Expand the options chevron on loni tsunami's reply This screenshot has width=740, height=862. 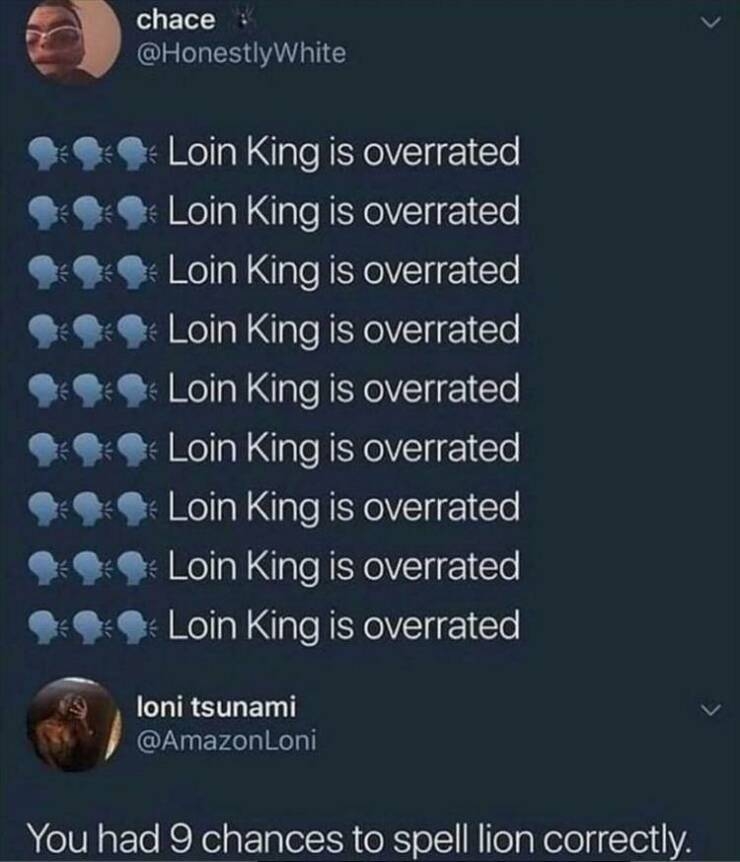point(709,709)
